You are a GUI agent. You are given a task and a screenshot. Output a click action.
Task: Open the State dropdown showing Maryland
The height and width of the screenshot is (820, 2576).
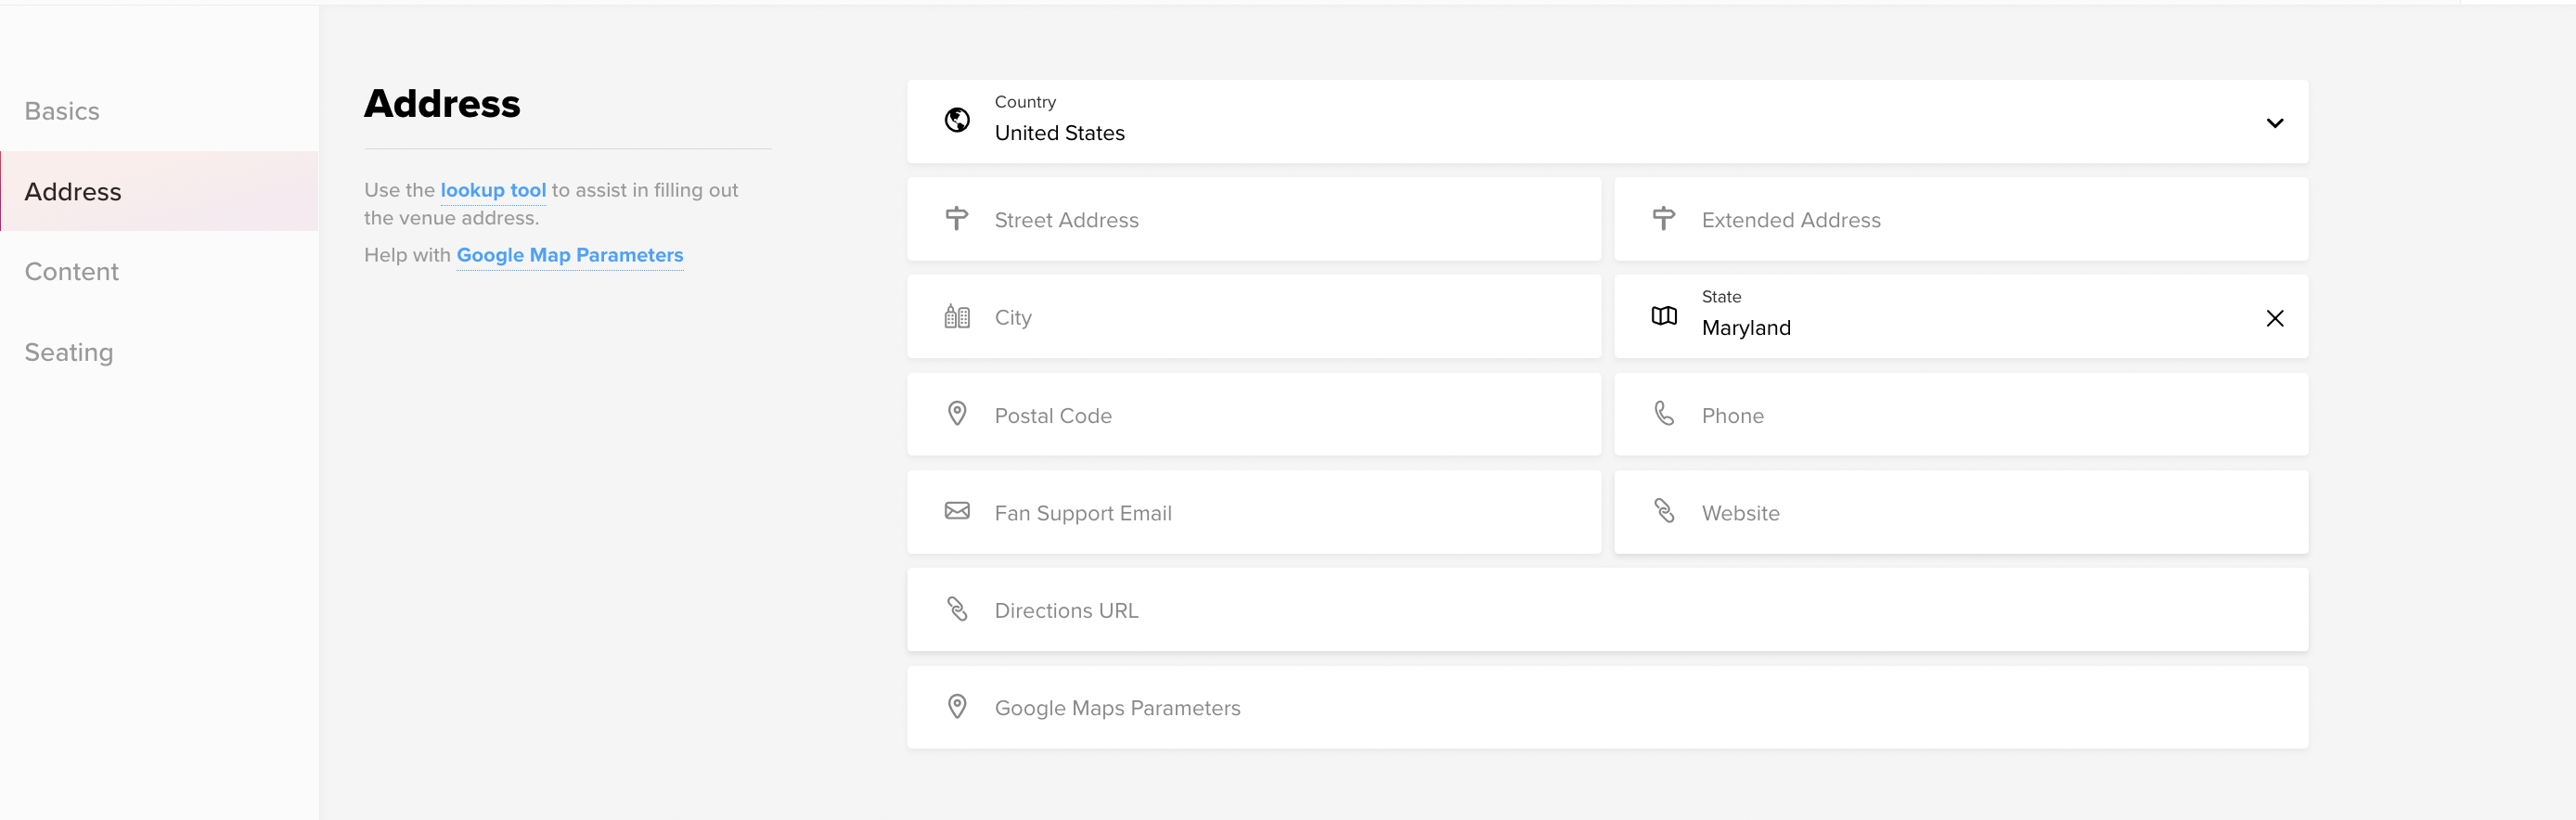coord(1960,316)
